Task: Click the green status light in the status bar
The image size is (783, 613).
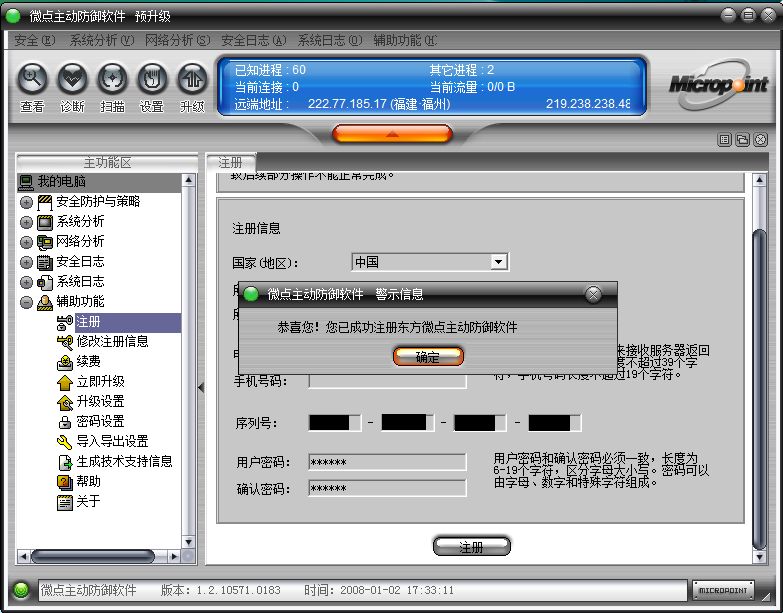Action: coord(21,591)
